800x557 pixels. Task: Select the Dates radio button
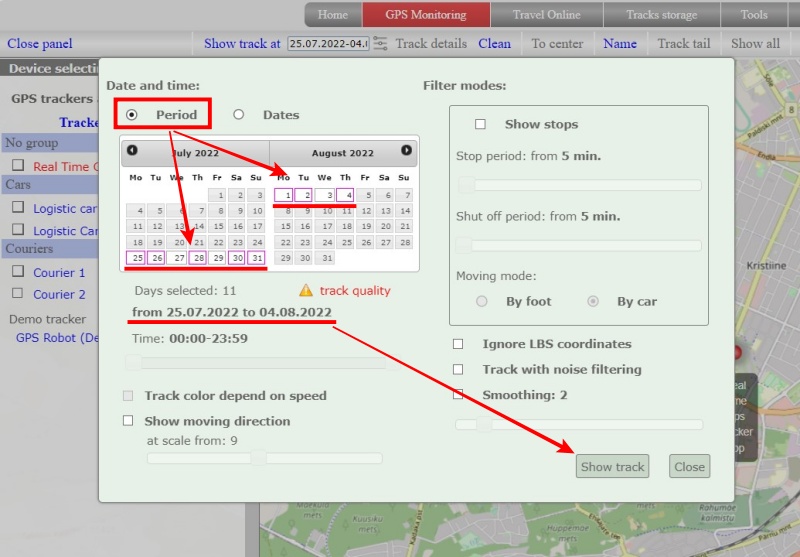pyautogui.click(x=238, y=115)
